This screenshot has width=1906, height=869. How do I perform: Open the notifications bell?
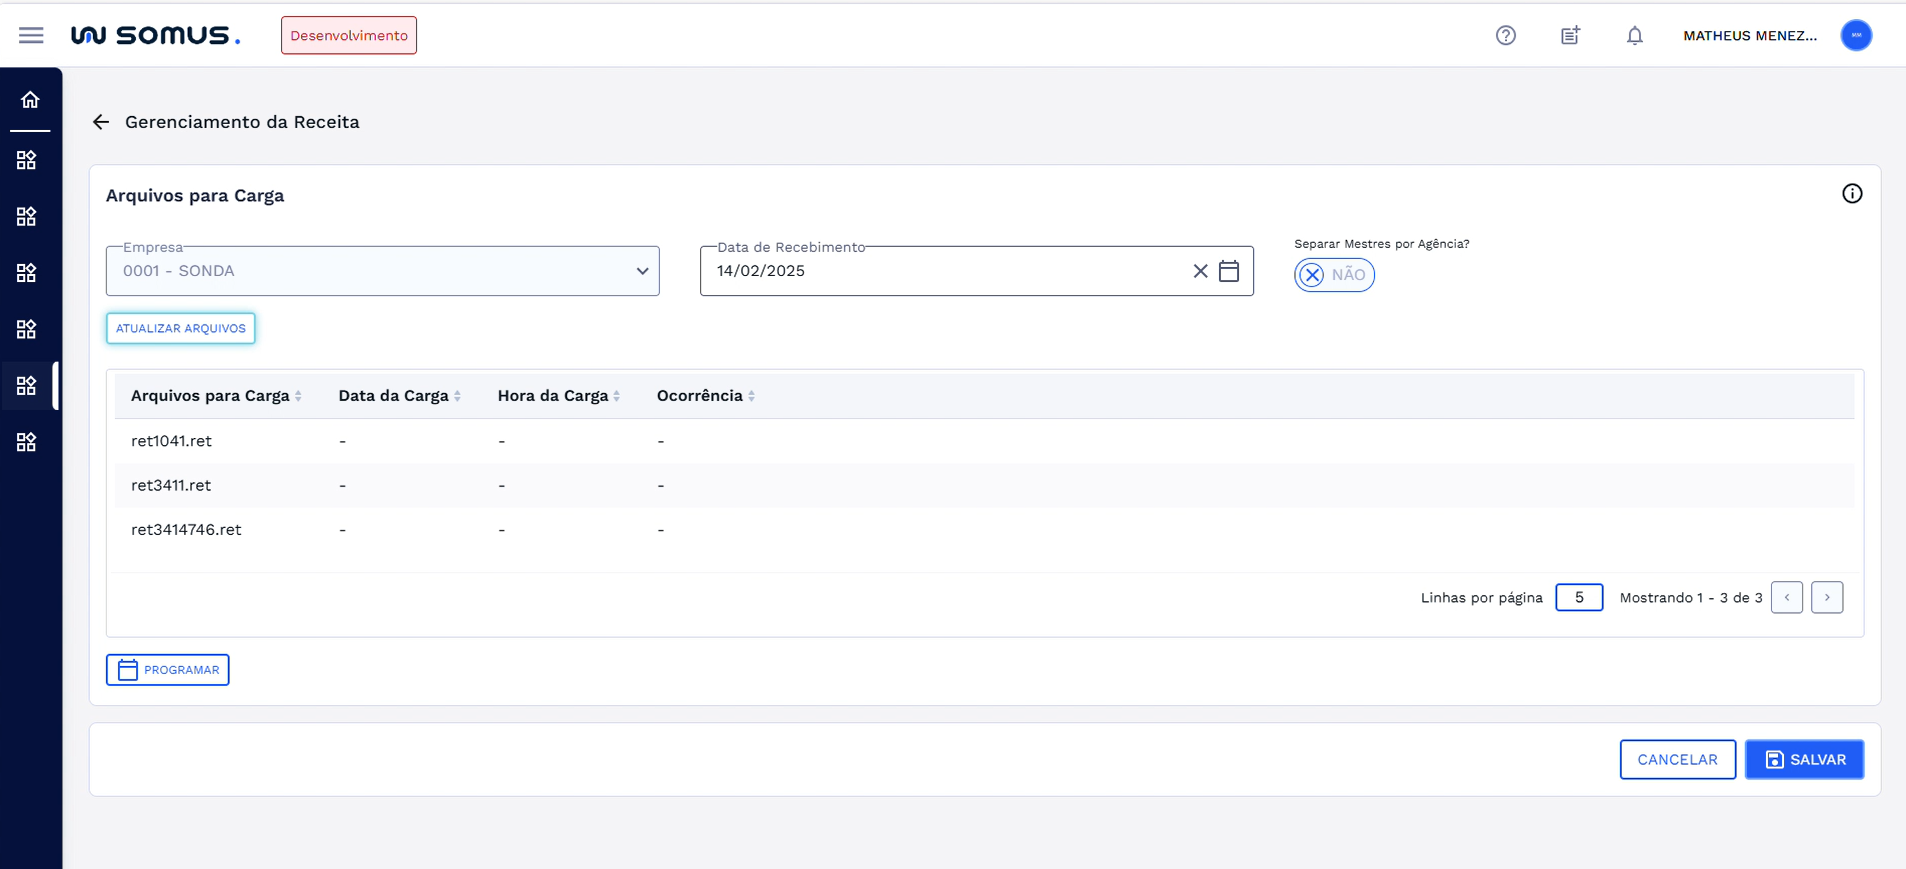tap(1634, 35)
